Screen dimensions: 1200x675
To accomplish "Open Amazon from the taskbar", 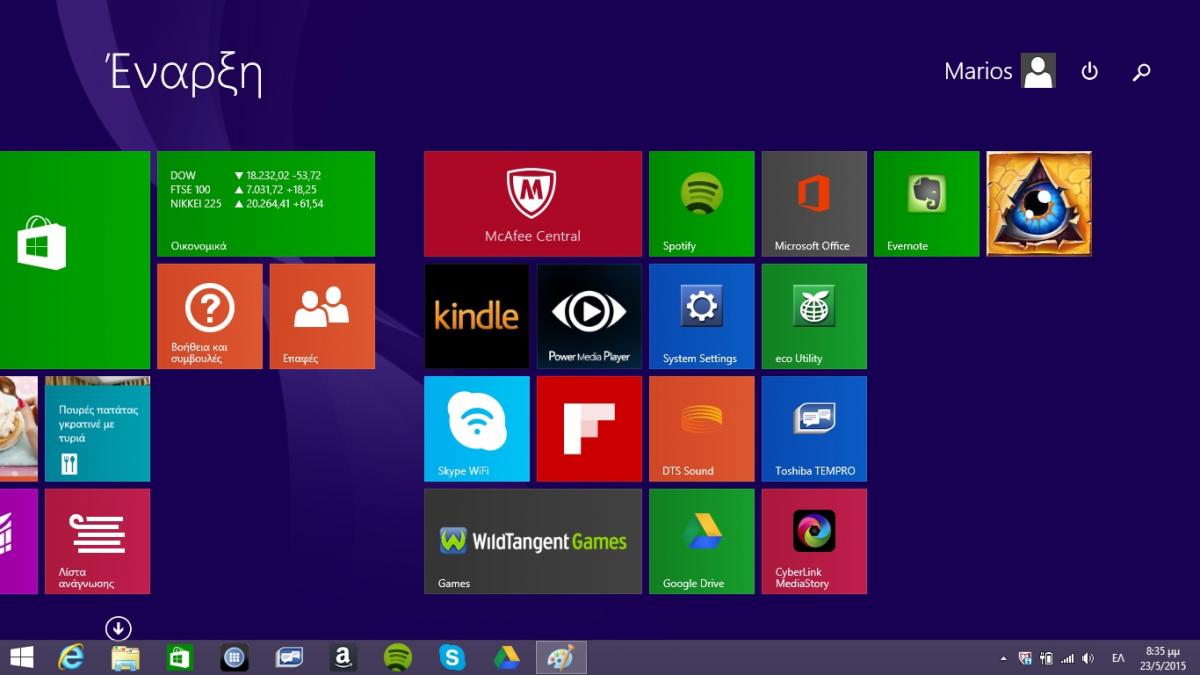I will pos(343,657).
